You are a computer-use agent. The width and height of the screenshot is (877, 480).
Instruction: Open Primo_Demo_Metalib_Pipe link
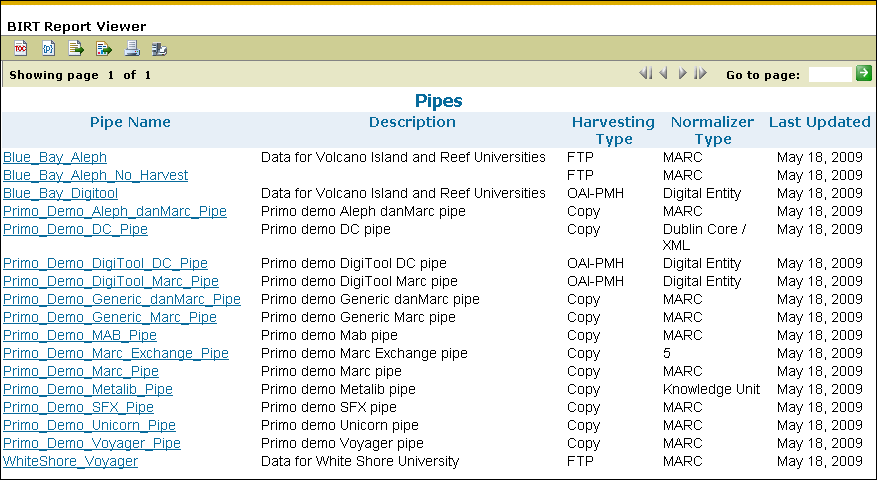88,389
